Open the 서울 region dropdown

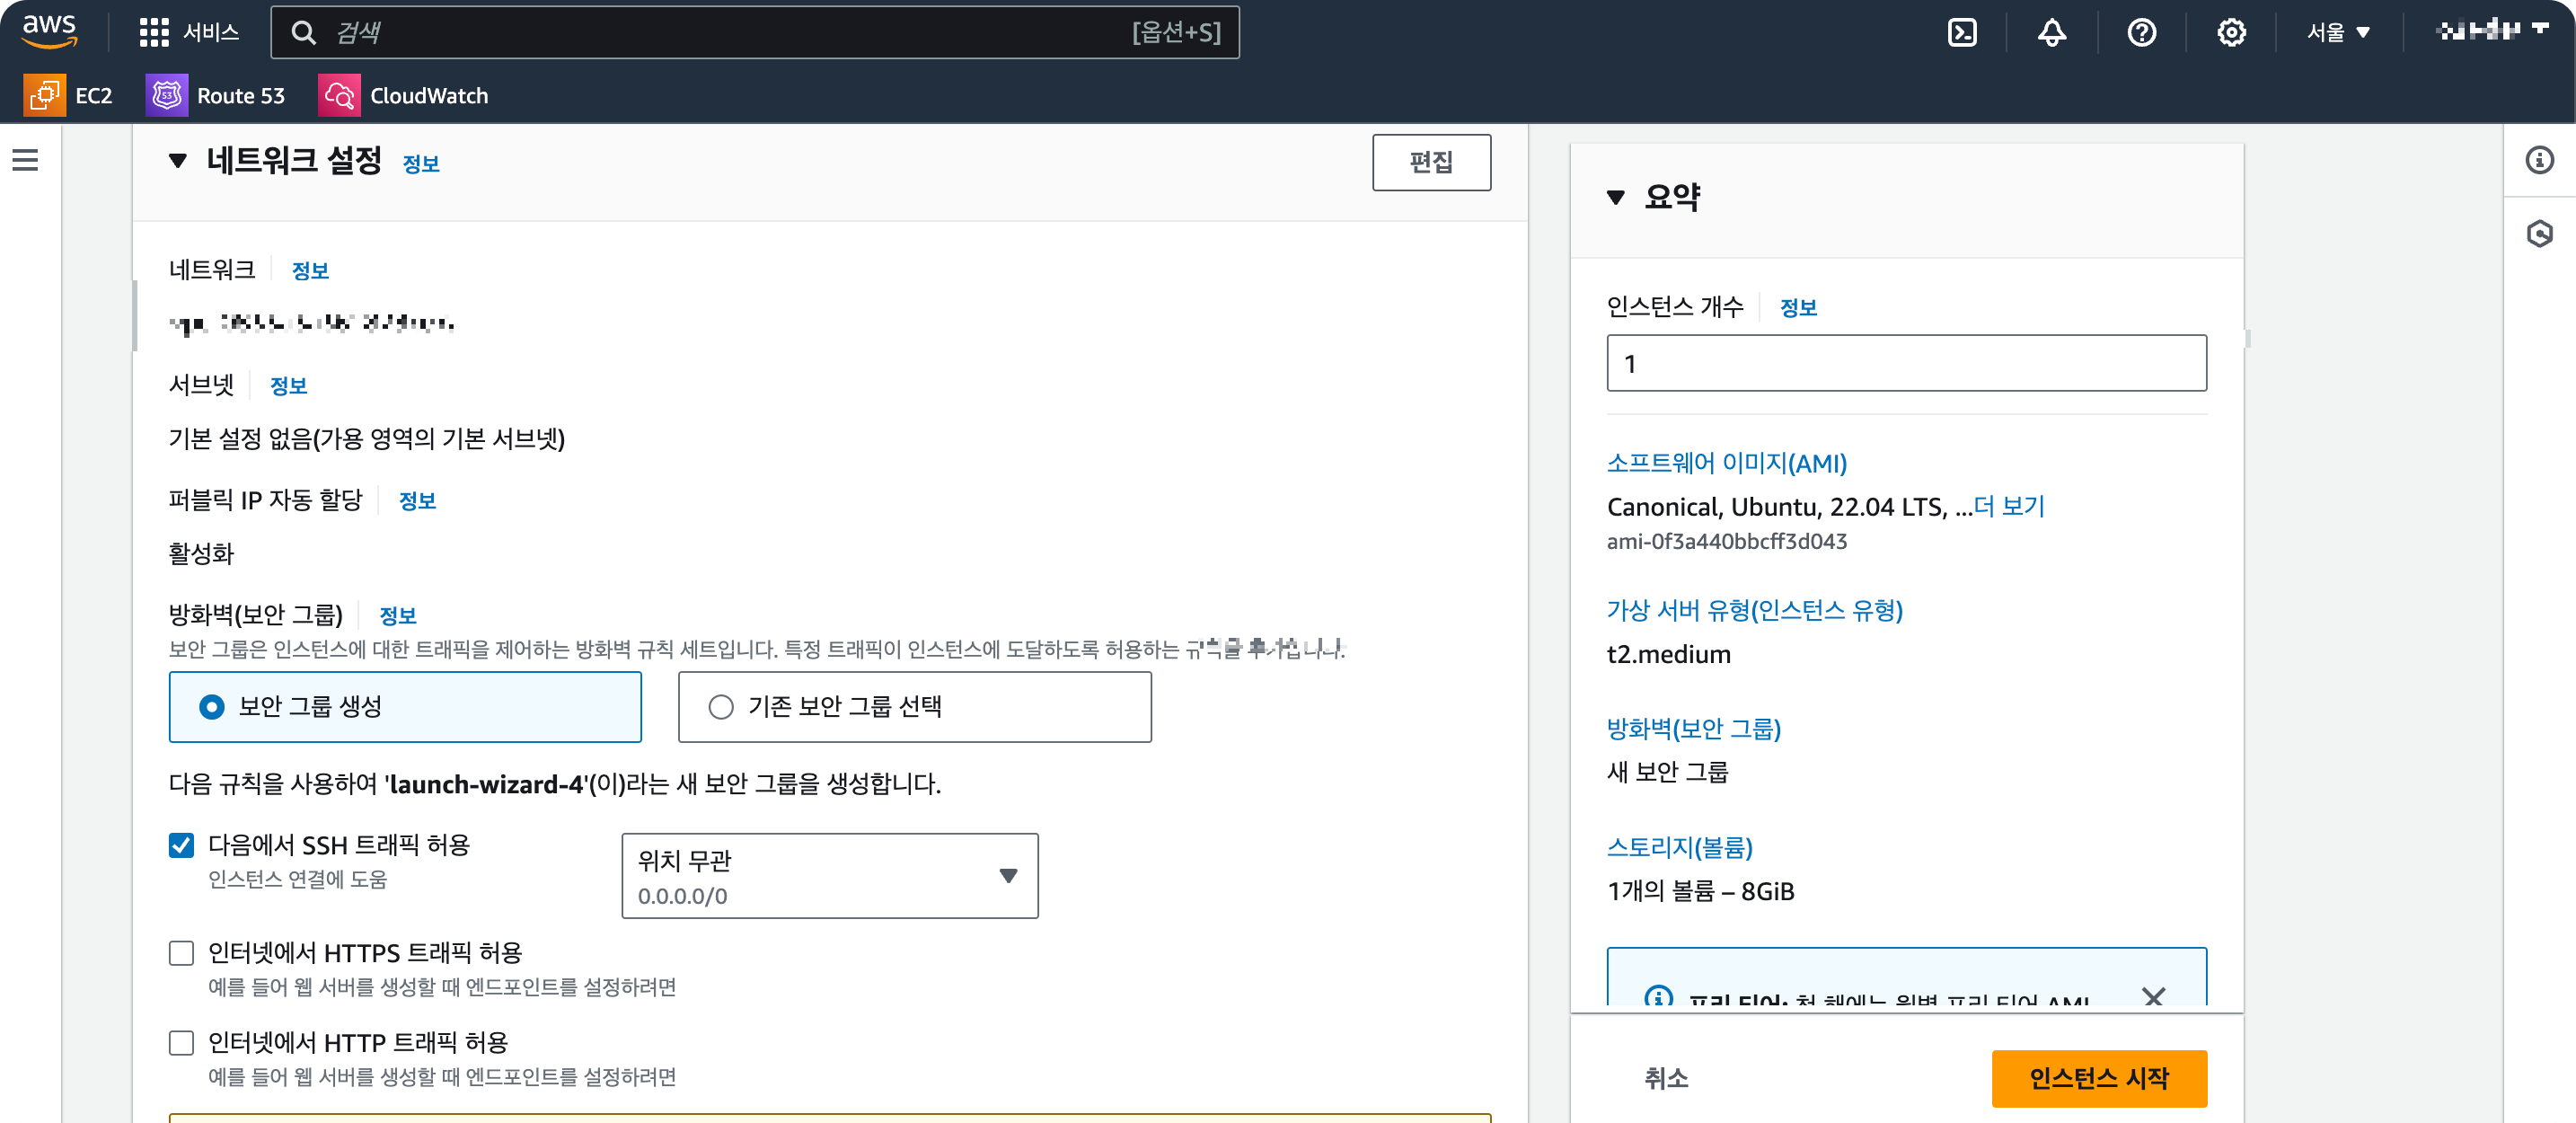[2337, 33]
